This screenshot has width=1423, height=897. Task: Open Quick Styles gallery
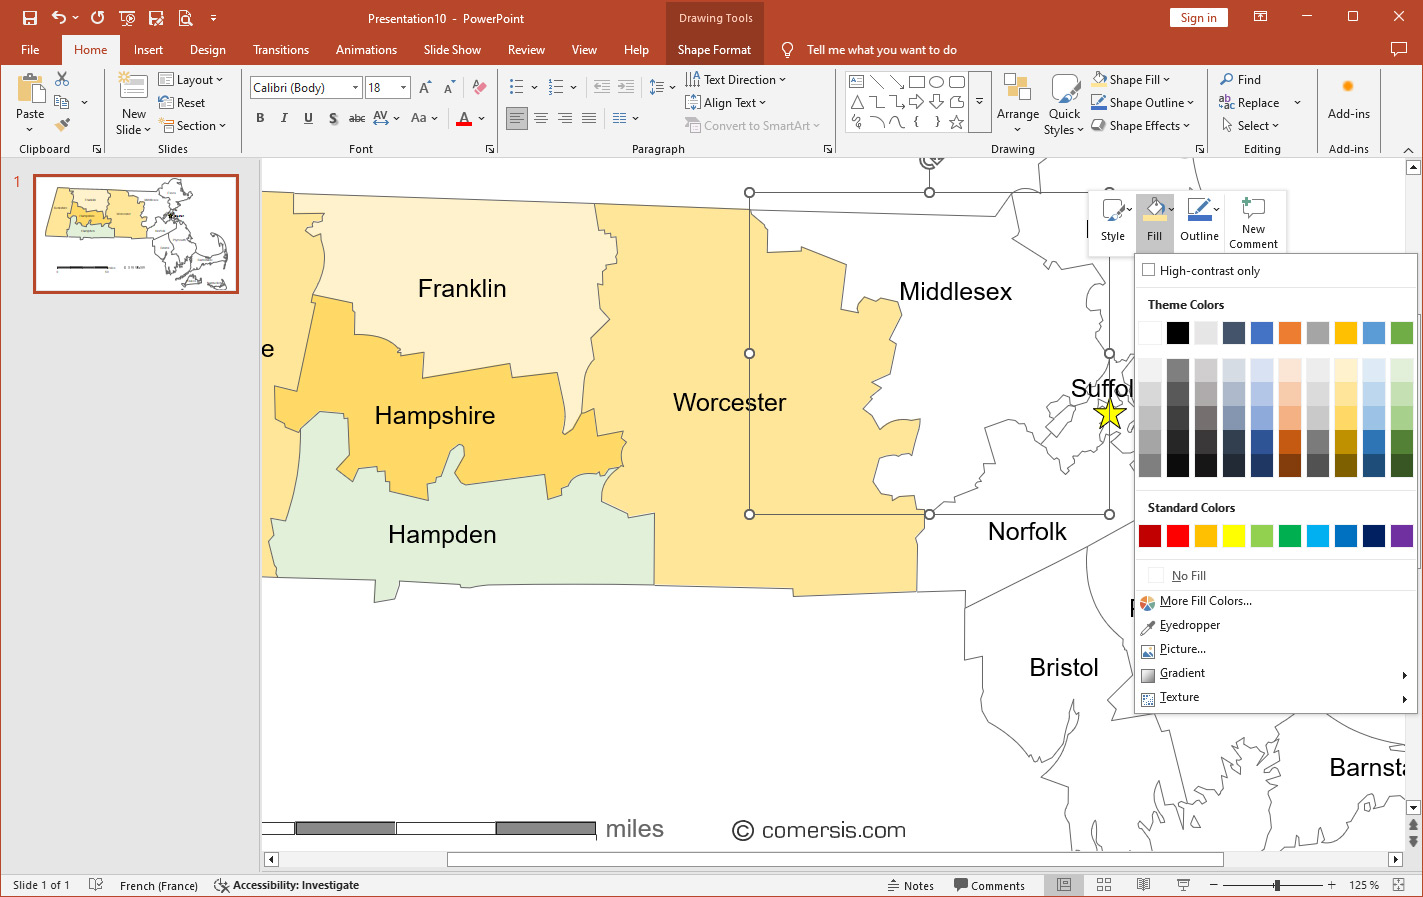(1064, 104)
